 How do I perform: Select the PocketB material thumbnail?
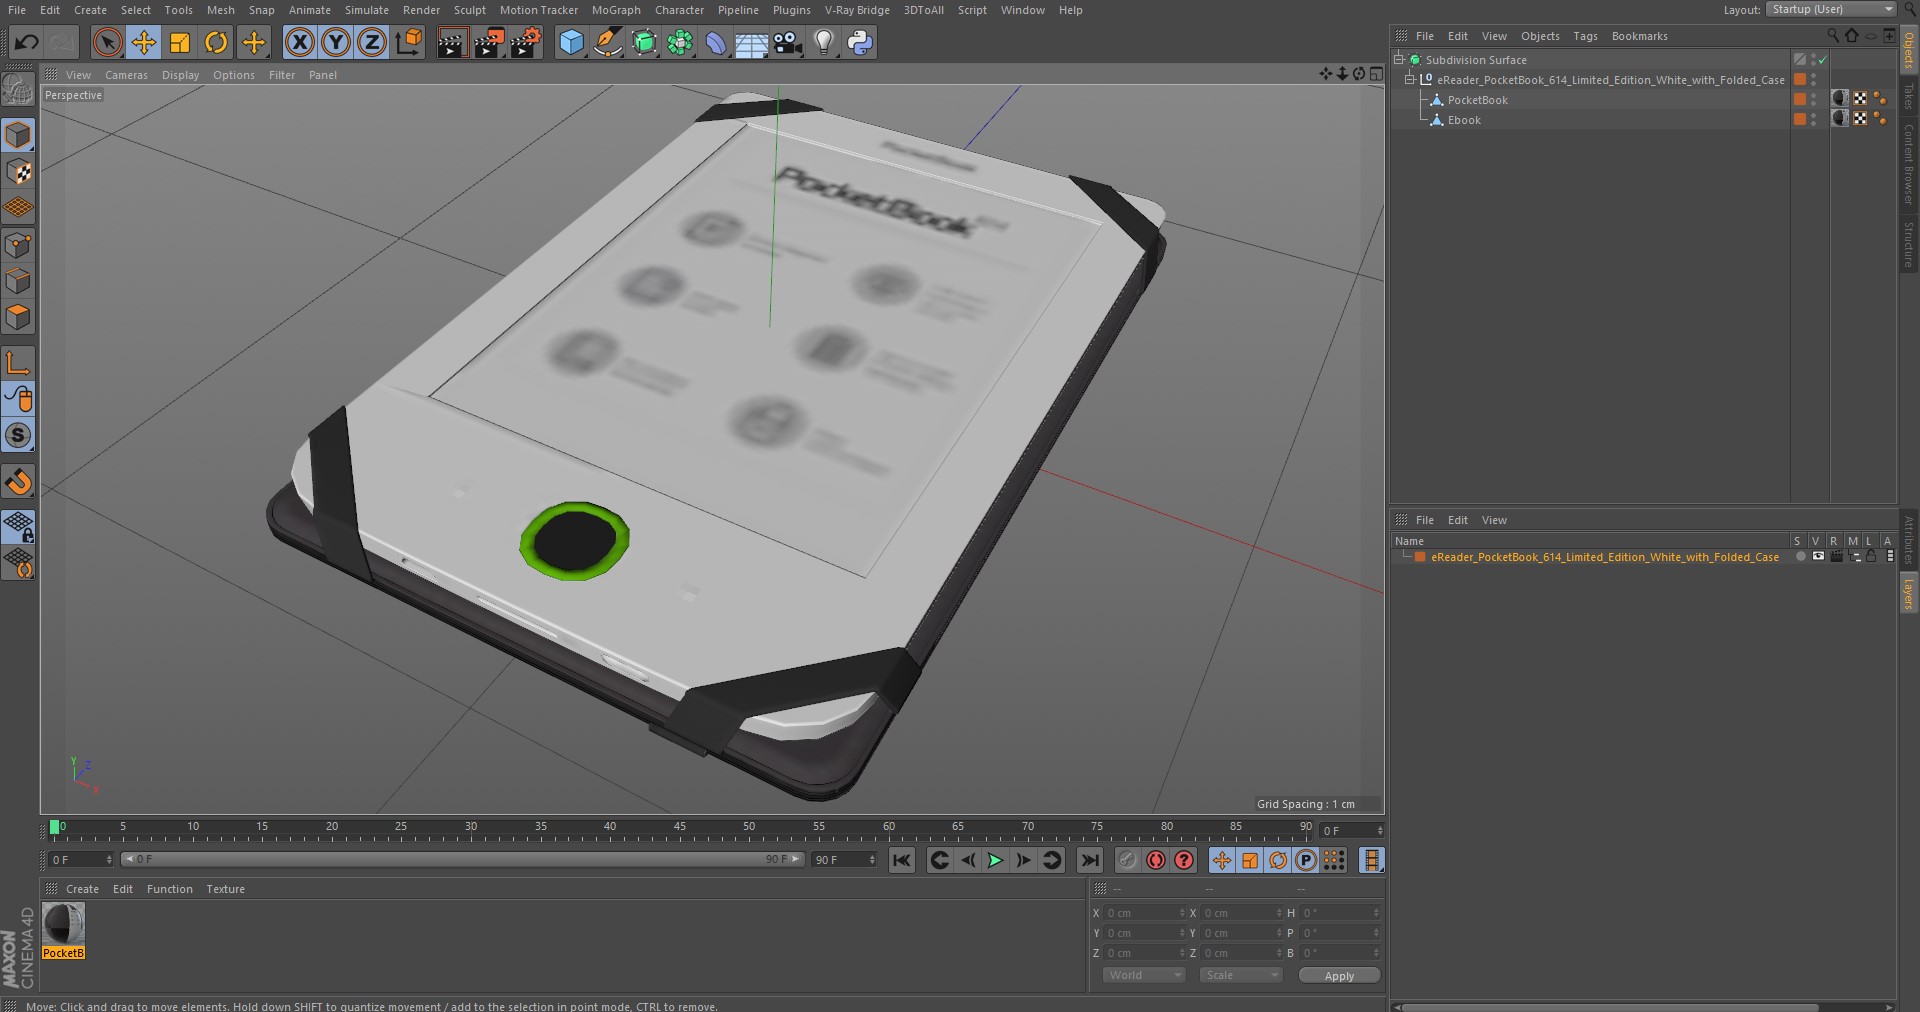[63, 923]
